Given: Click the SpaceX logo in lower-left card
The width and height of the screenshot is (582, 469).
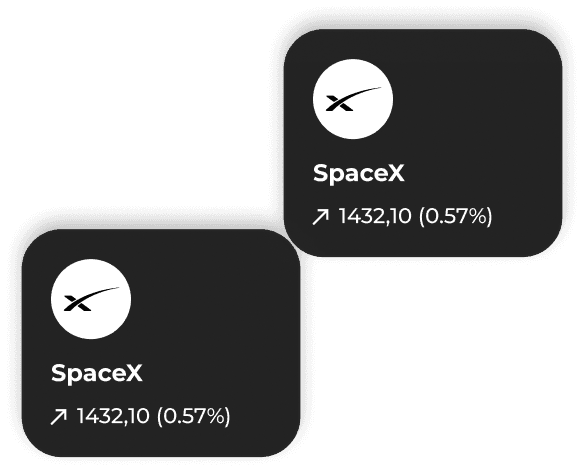Looking at the screenshot, I should 91,299.
